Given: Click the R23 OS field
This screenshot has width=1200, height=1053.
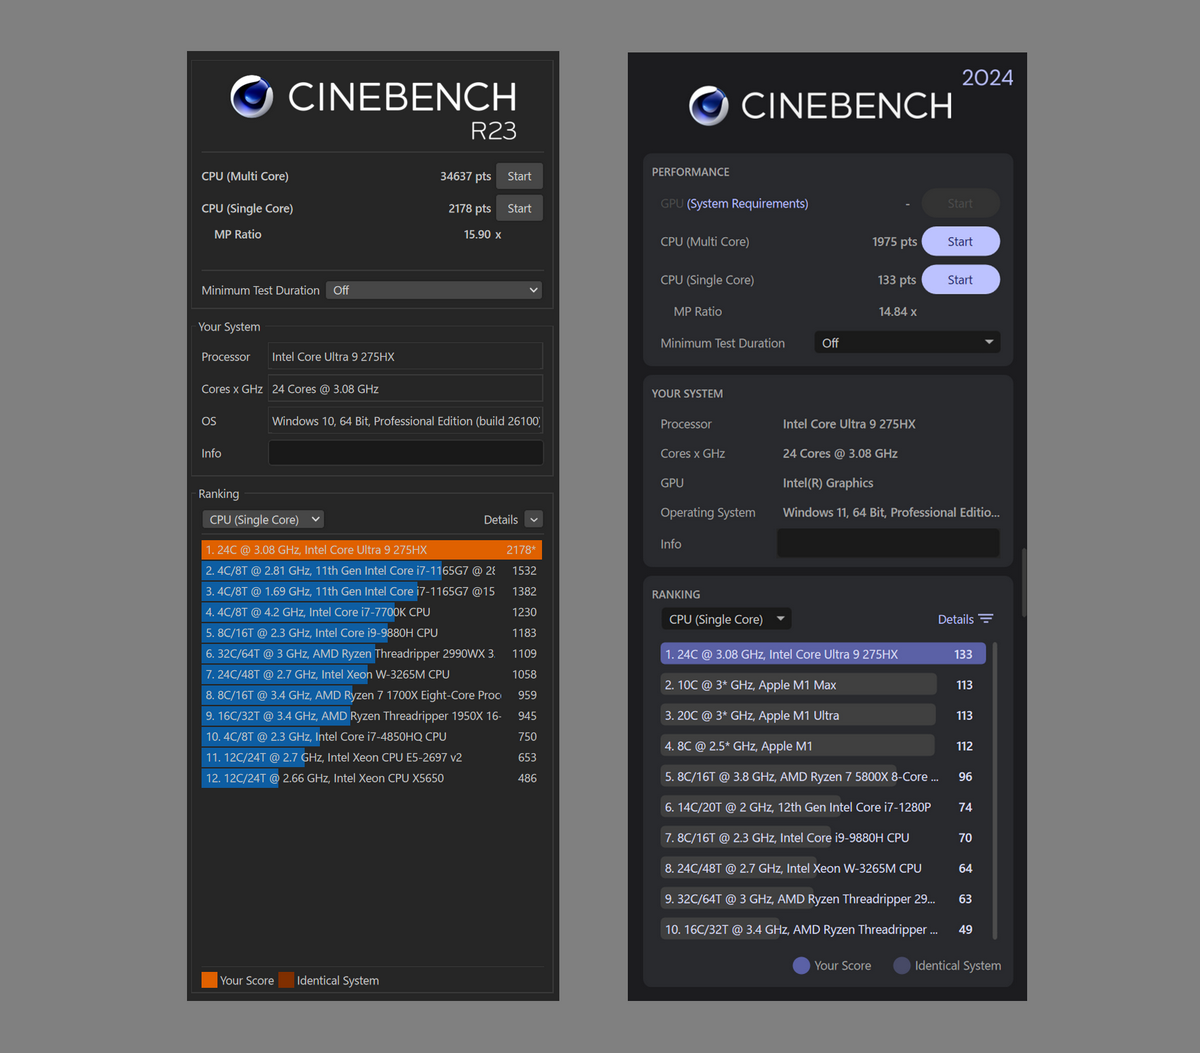Looking at the screenshot, I should [405, 421].
